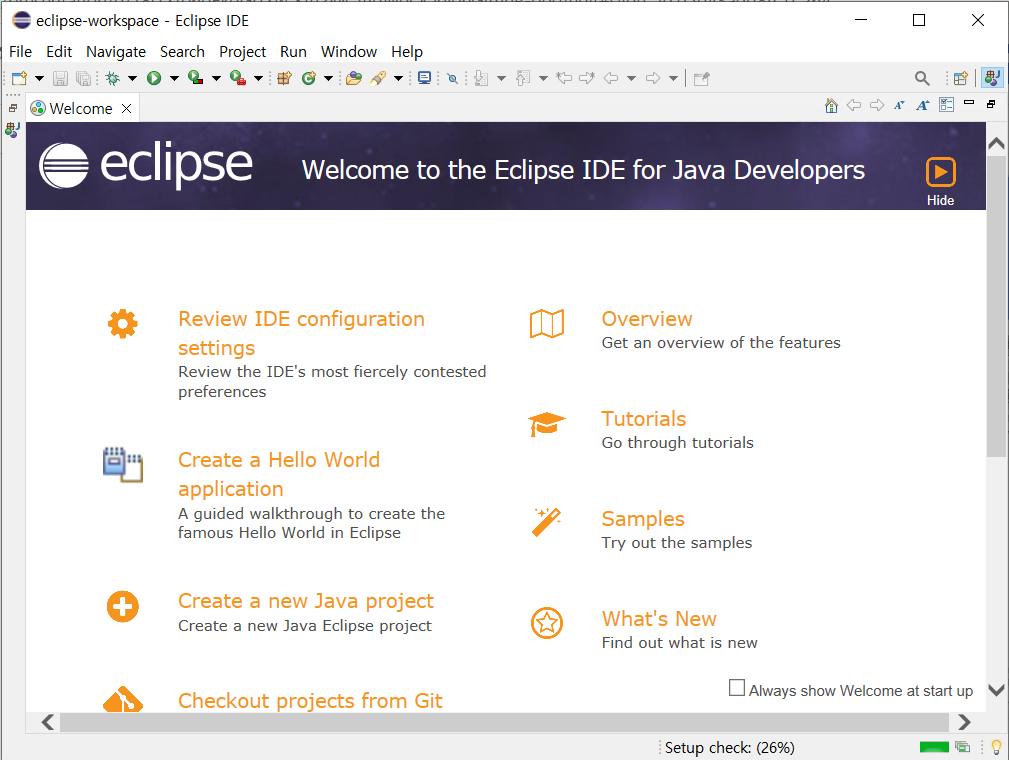Open the Overview link
Screen dimensions: 1009x760
(x=647, y=319)
